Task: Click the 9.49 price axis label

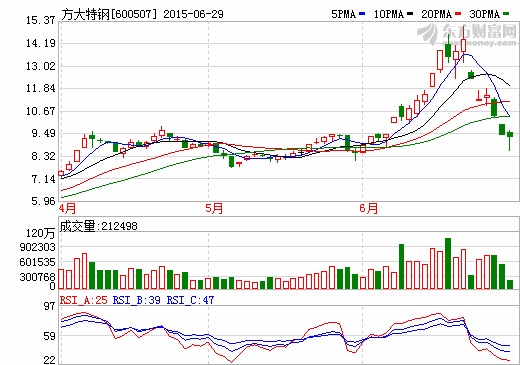Action: coord(43,134)
